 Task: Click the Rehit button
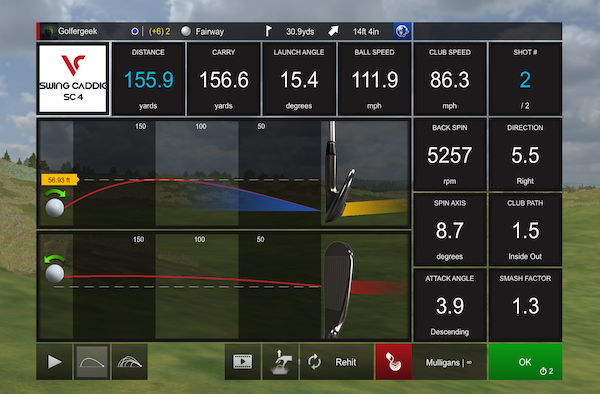[337, 361]
